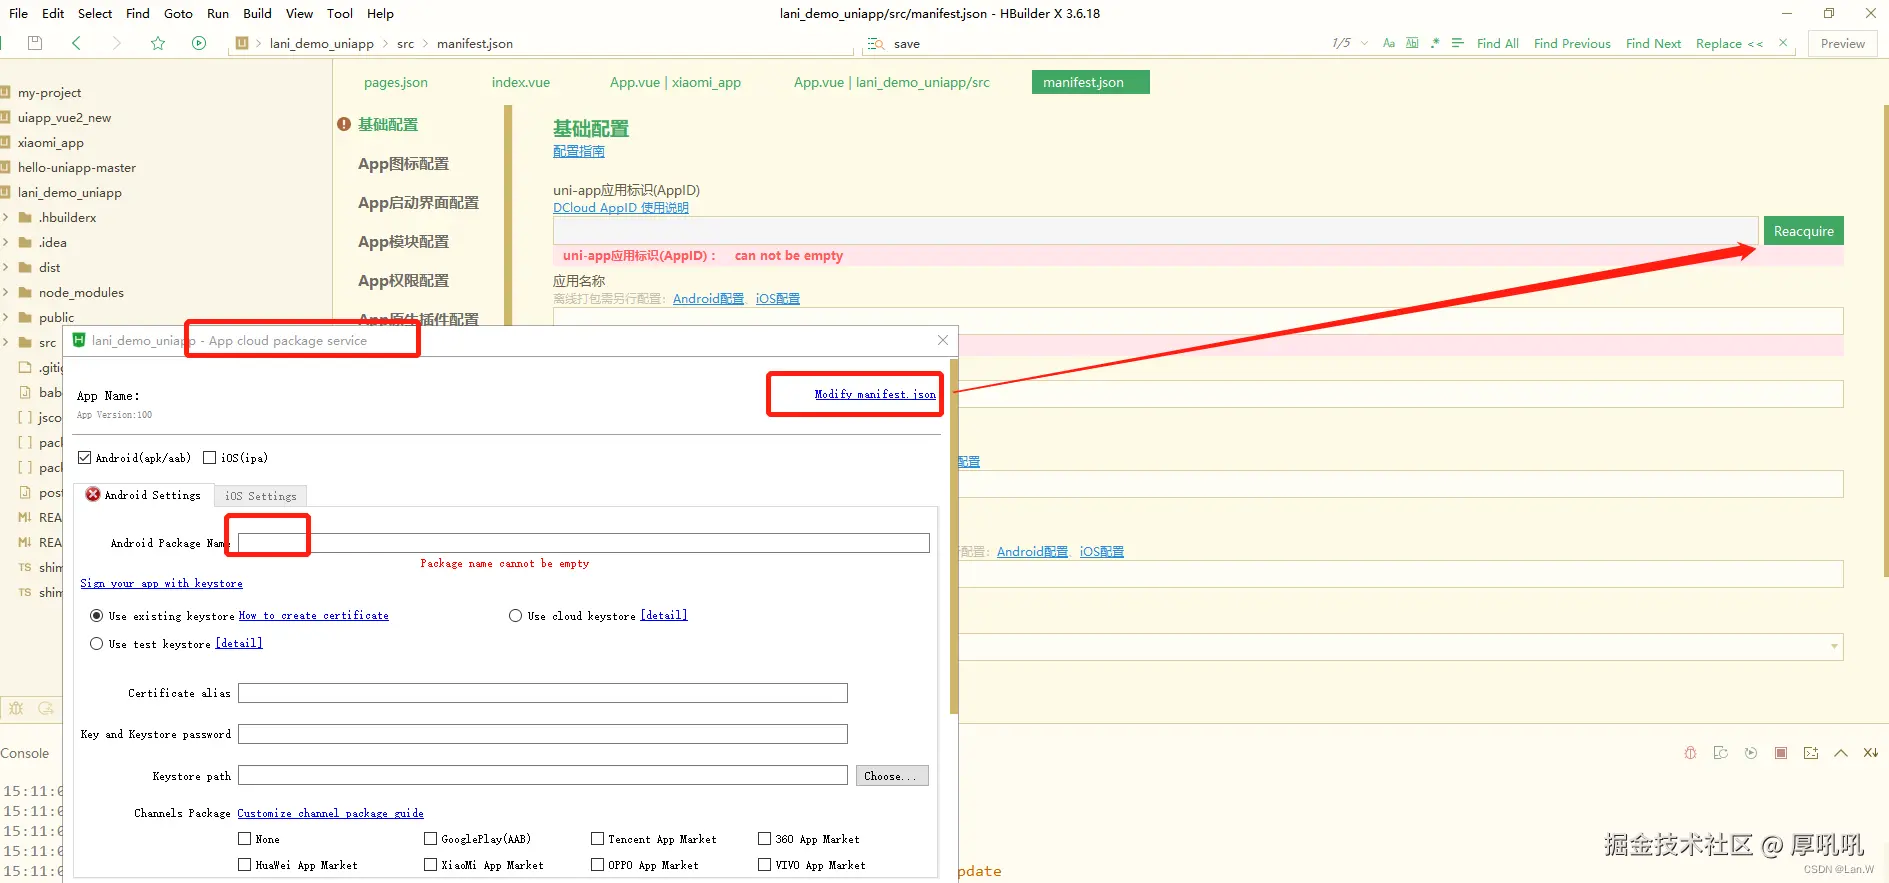This screenshot has width=1889, height=883.
Task: Check the GooglePlay(AAB) channel checkbox
Action: coord(431,839)
